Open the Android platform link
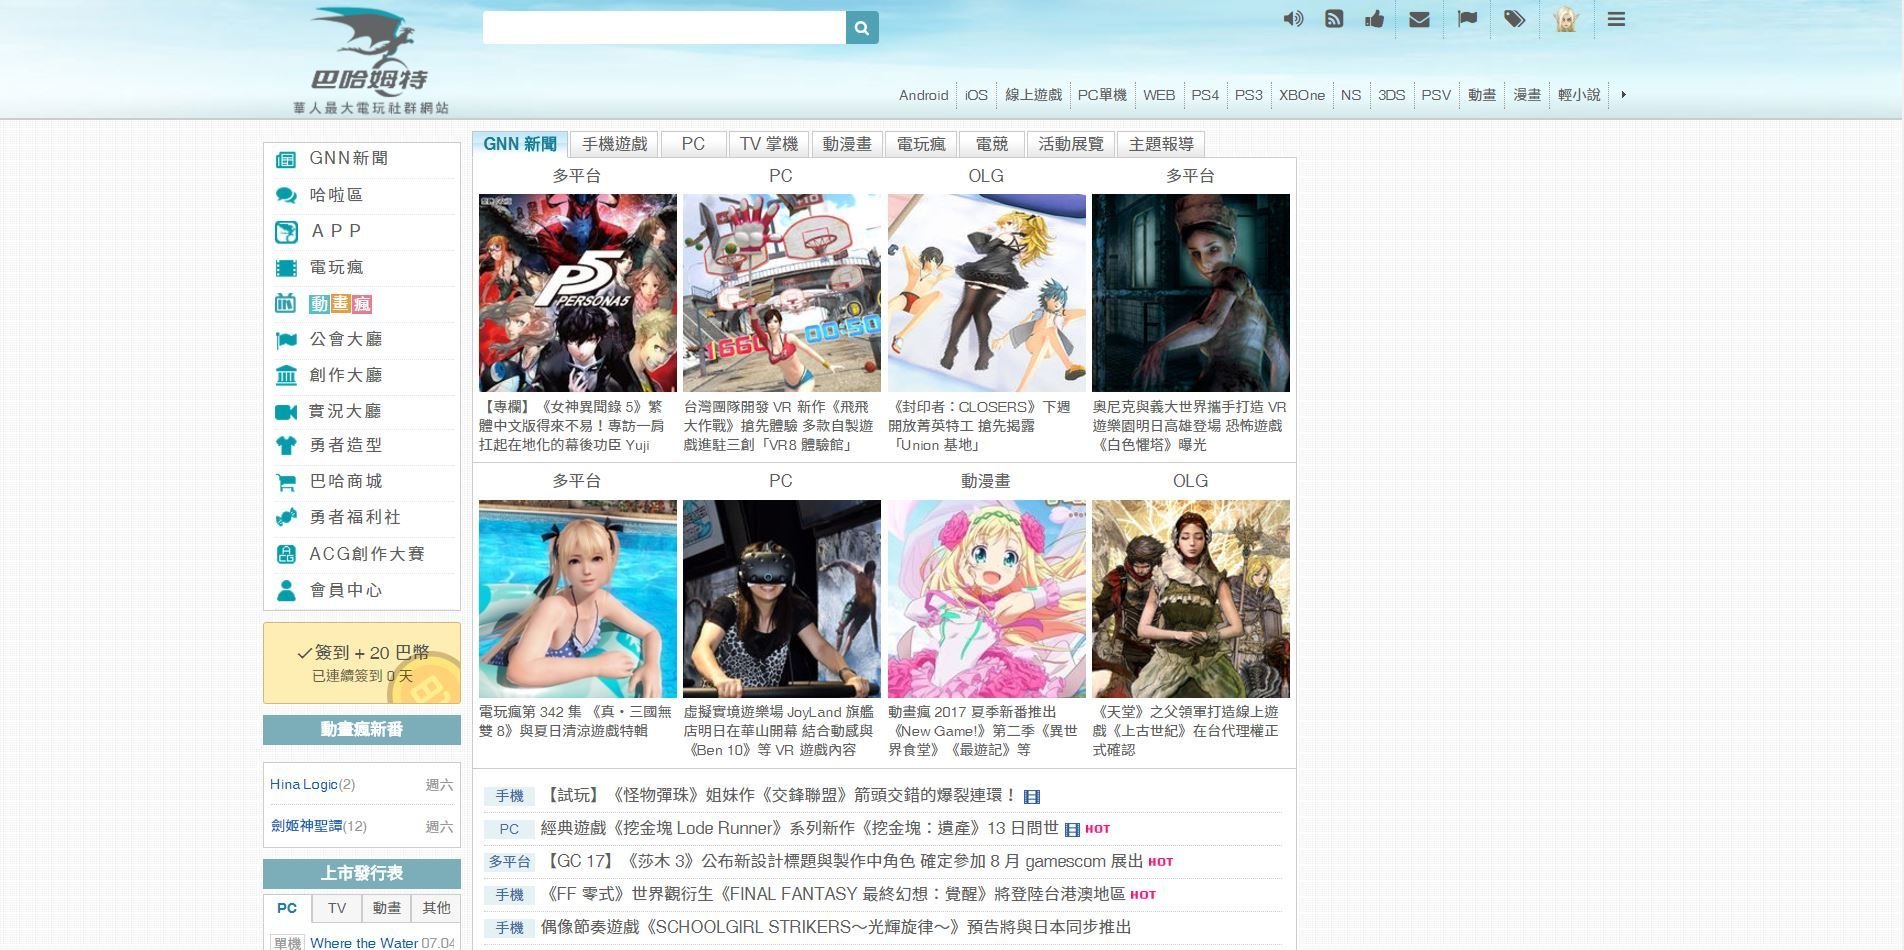The height and width of the screenshot is (950, 1904). coord(923,95)
